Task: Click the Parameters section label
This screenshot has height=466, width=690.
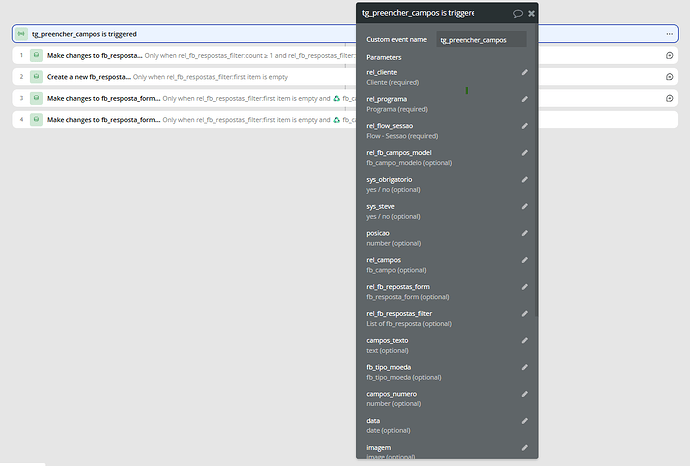Action: [x=384, y=57]
